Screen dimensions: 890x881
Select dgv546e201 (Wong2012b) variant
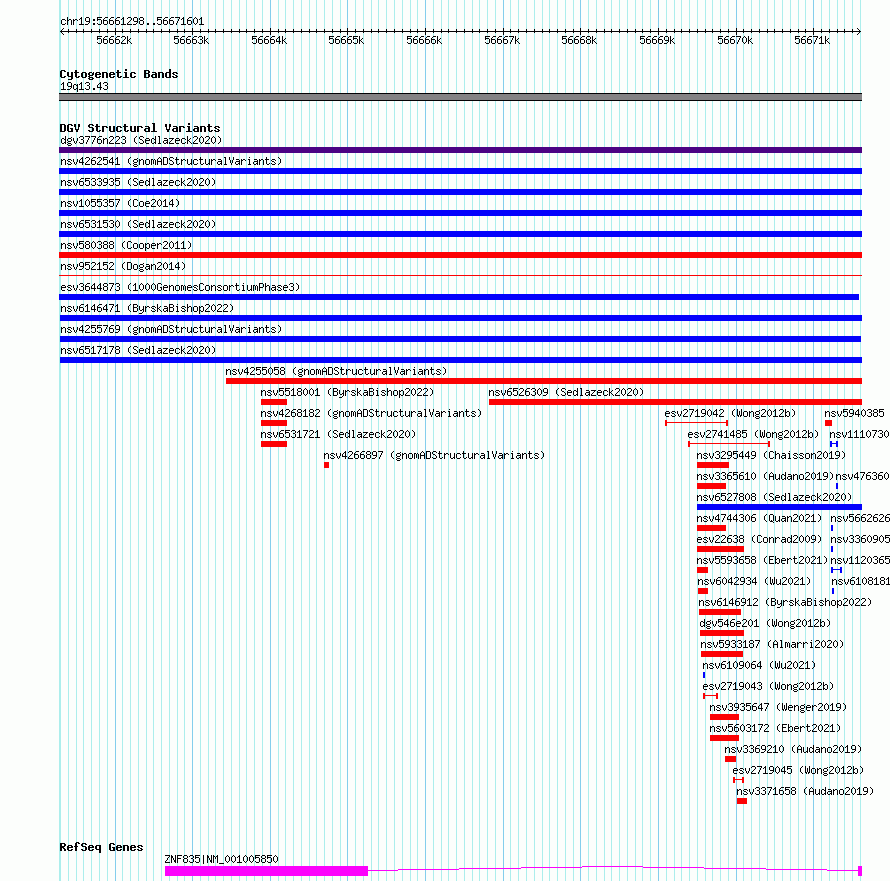[x=765, y=623]
